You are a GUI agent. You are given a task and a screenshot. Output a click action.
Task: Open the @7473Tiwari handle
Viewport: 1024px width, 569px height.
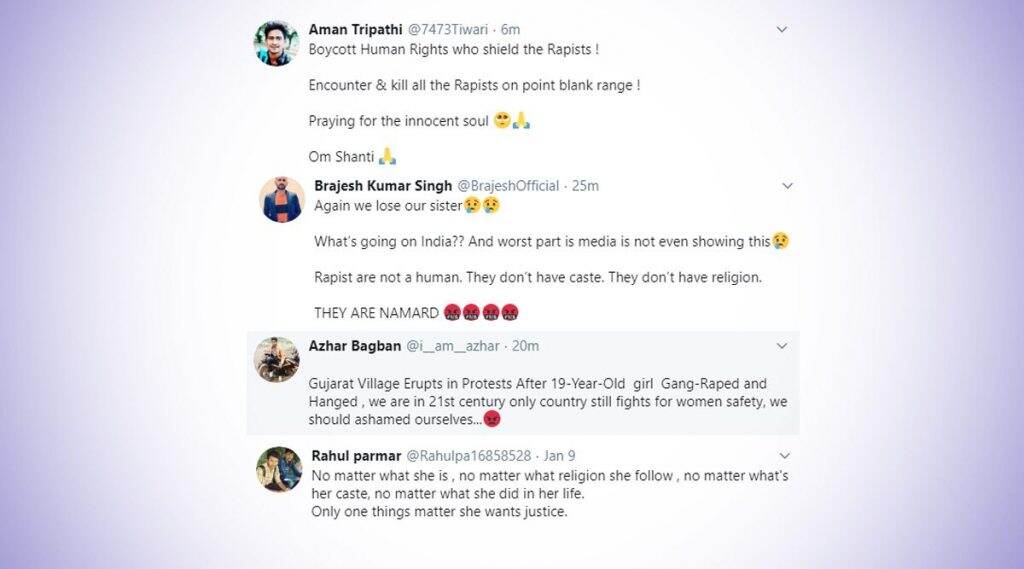tap(448, 29)
